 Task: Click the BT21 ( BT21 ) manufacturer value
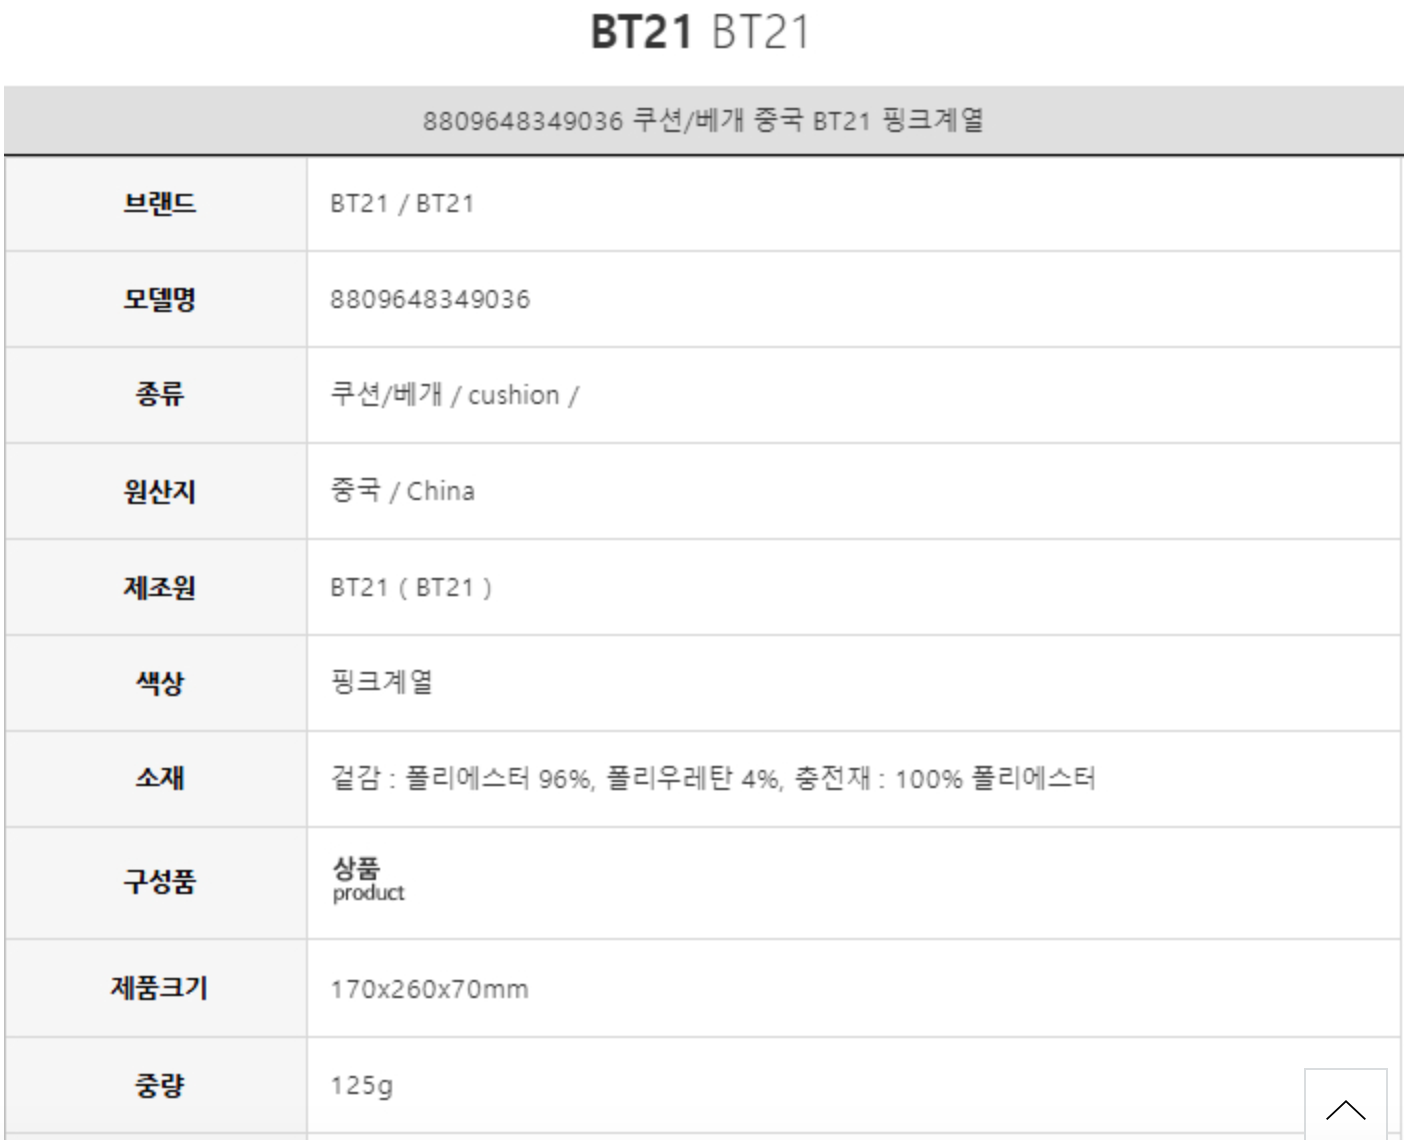(411, 587)
